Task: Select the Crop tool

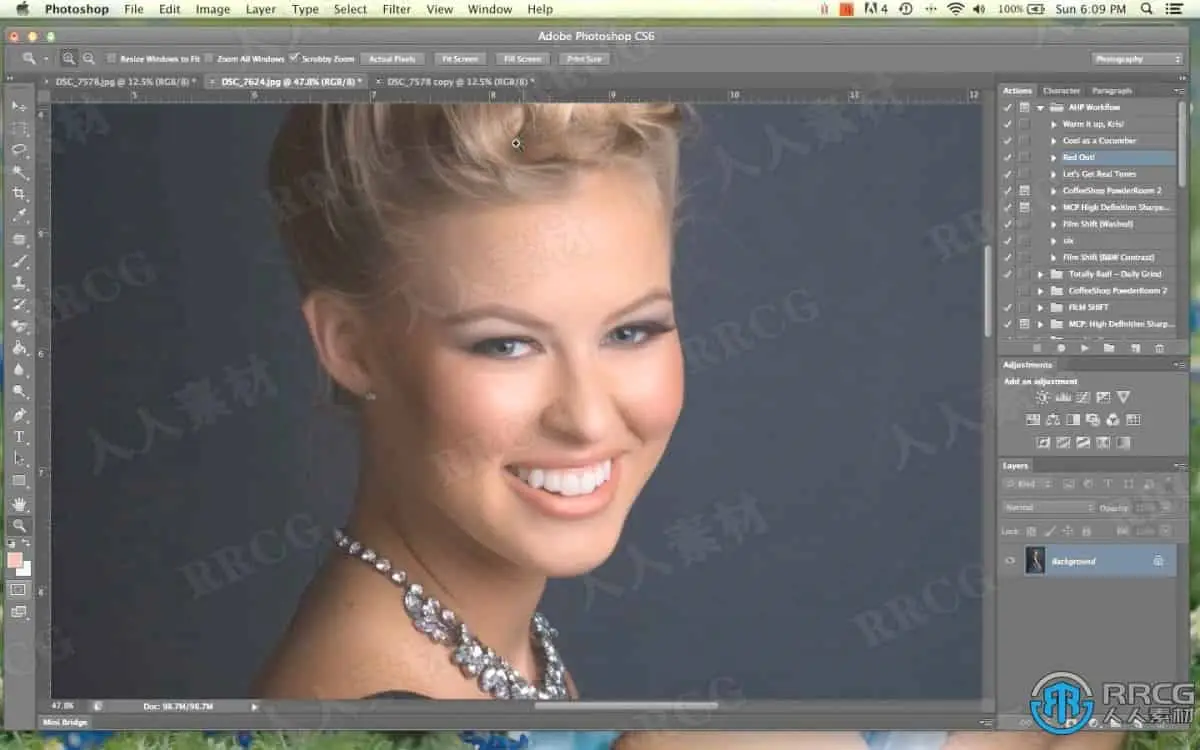Action: (19, 194)
